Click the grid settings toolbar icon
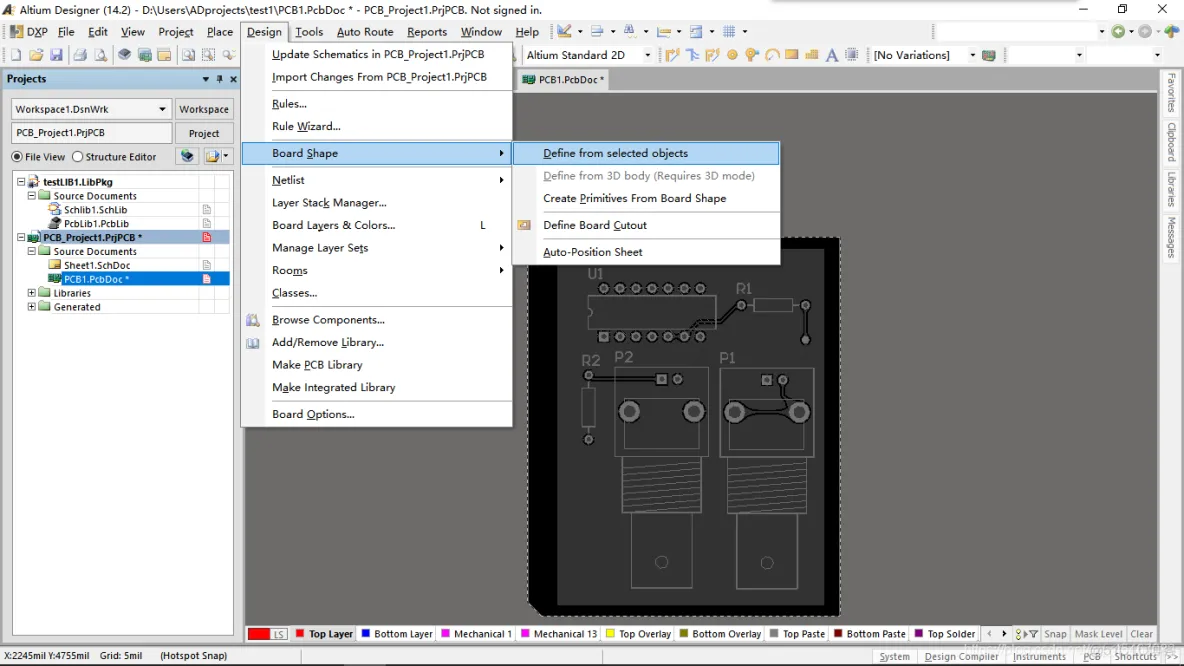The width and height of the screenshot is (1184, 666). click(x=729, y=32)
